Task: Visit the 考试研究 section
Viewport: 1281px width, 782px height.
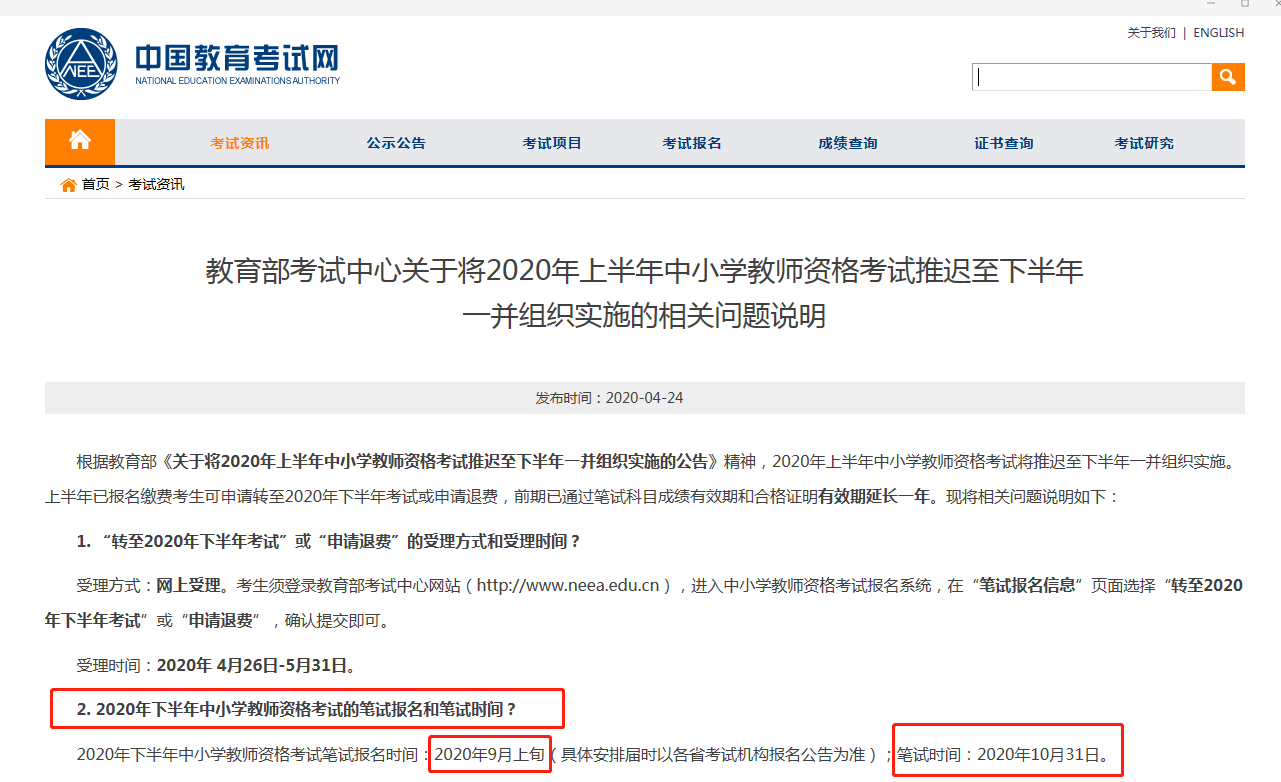Action: 1144,143
